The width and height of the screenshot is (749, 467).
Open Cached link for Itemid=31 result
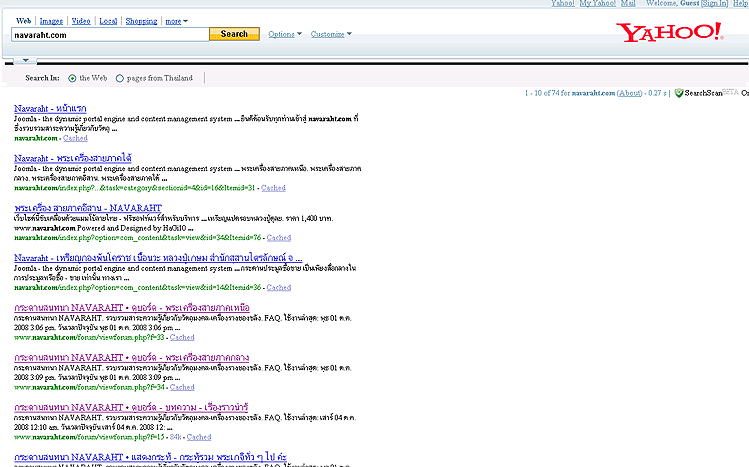pos(273,188)
